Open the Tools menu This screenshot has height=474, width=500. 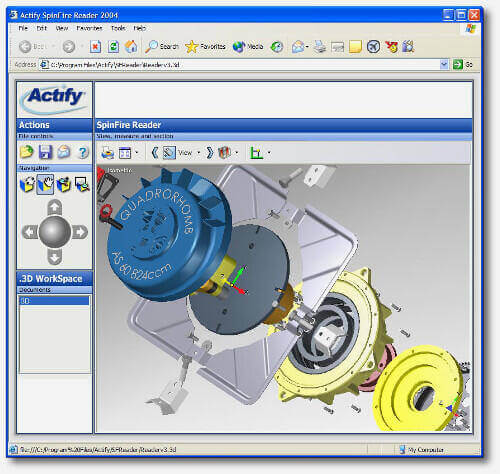[118, 28]
